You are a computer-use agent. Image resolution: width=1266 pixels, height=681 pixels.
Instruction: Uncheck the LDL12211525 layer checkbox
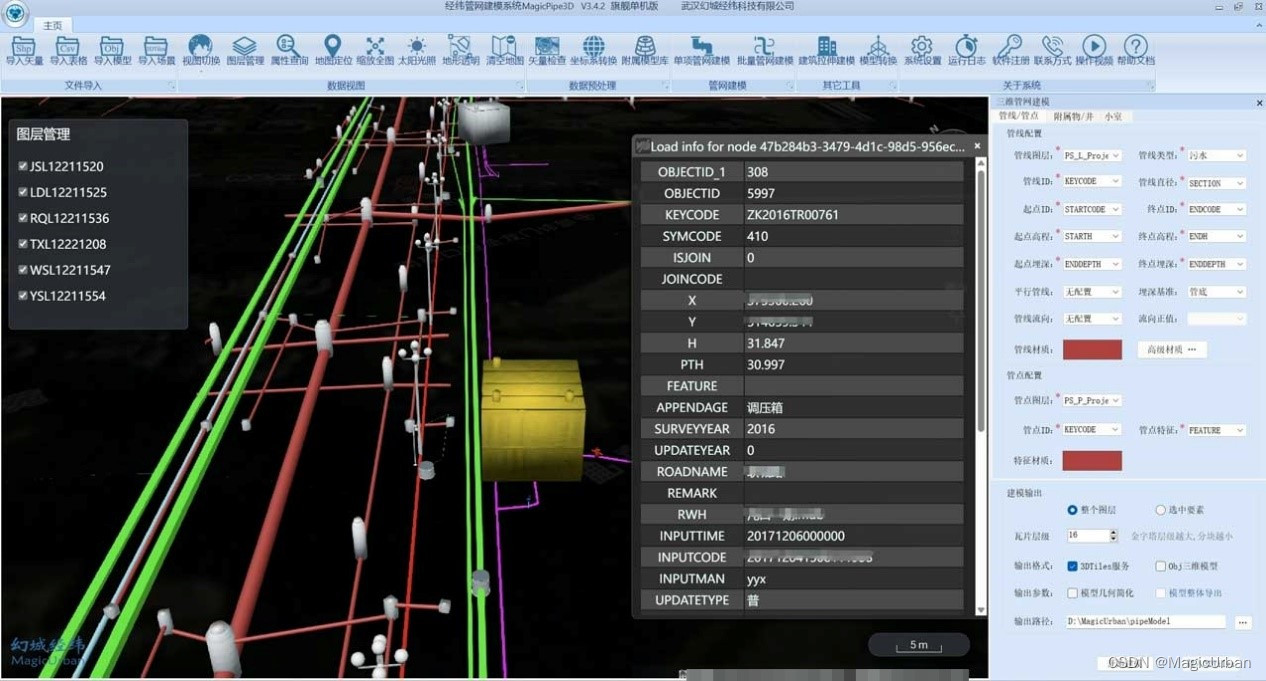(23, 192)
